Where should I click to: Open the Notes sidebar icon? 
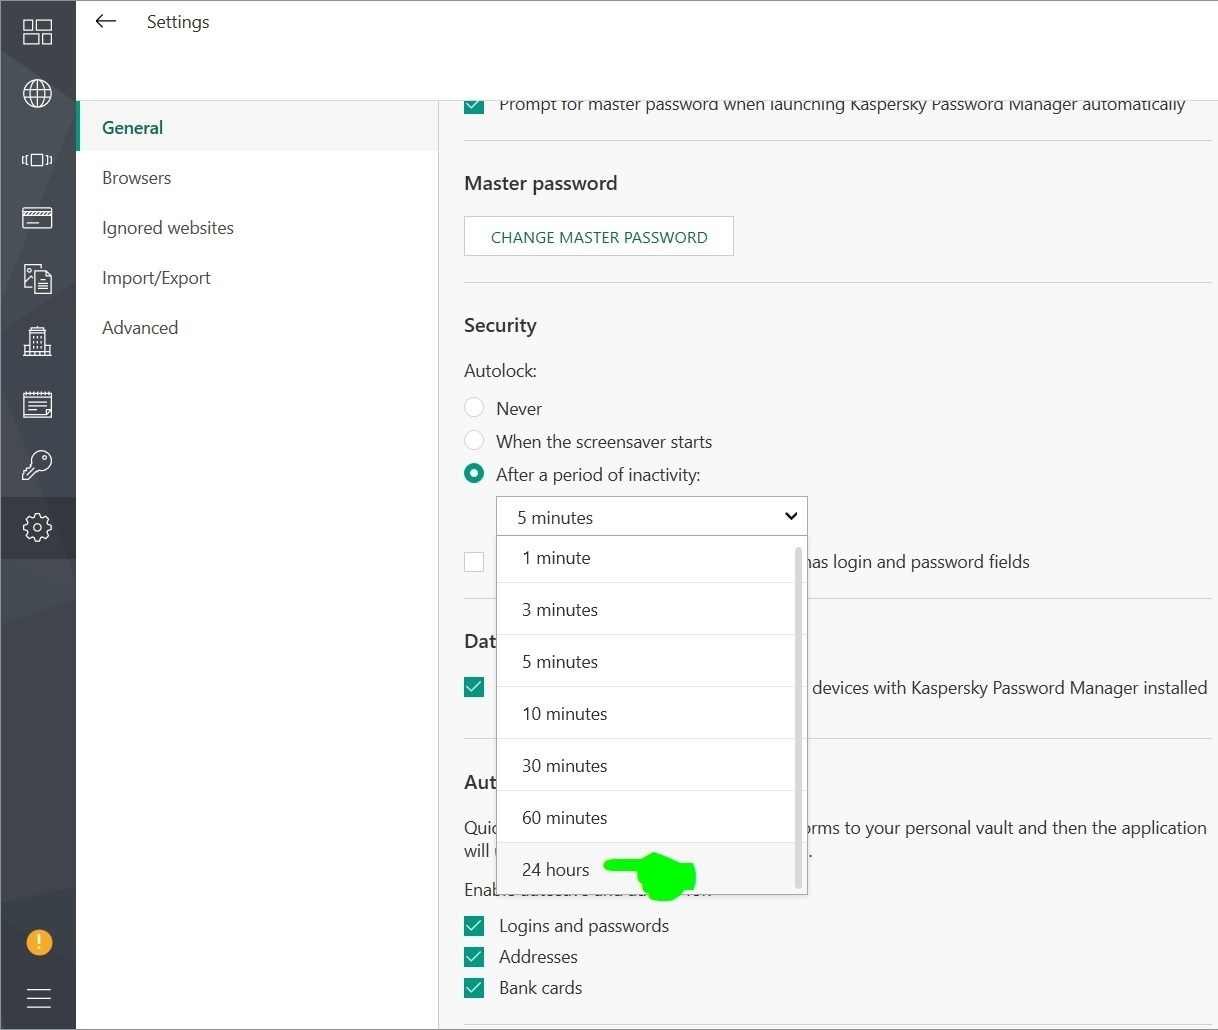pyautogui.click(x=37, y=404)
